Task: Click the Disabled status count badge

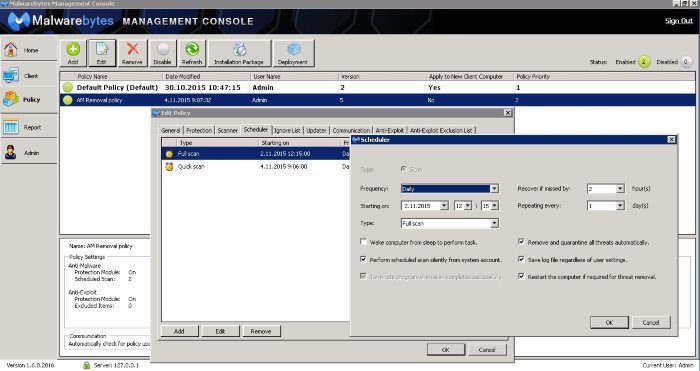Action: [686, 62]
